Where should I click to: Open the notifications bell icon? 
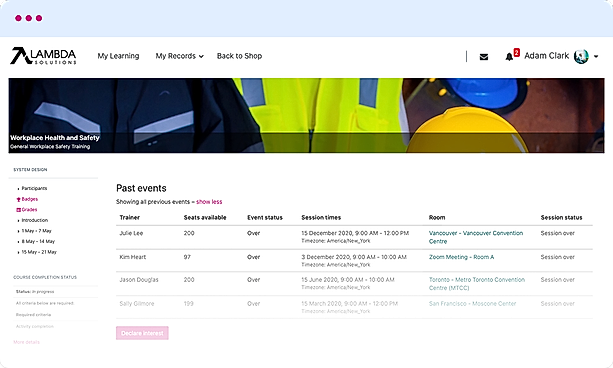(509, 57)
